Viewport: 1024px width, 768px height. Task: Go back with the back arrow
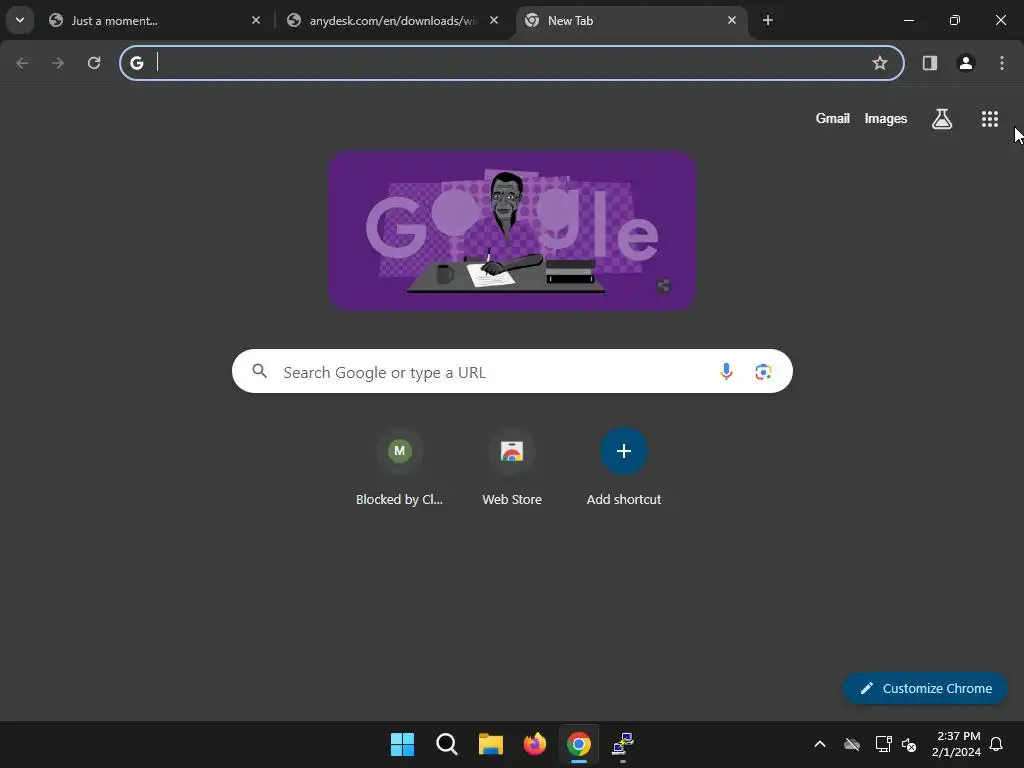(22, 63)
